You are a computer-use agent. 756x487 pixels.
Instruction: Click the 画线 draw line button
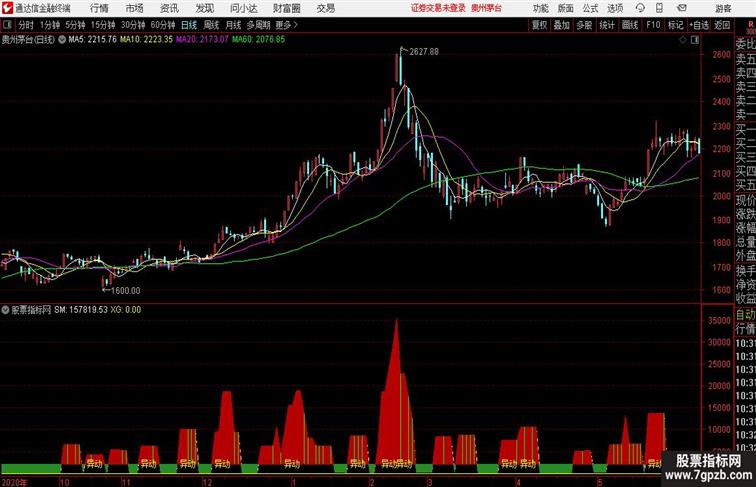(630, 25)
